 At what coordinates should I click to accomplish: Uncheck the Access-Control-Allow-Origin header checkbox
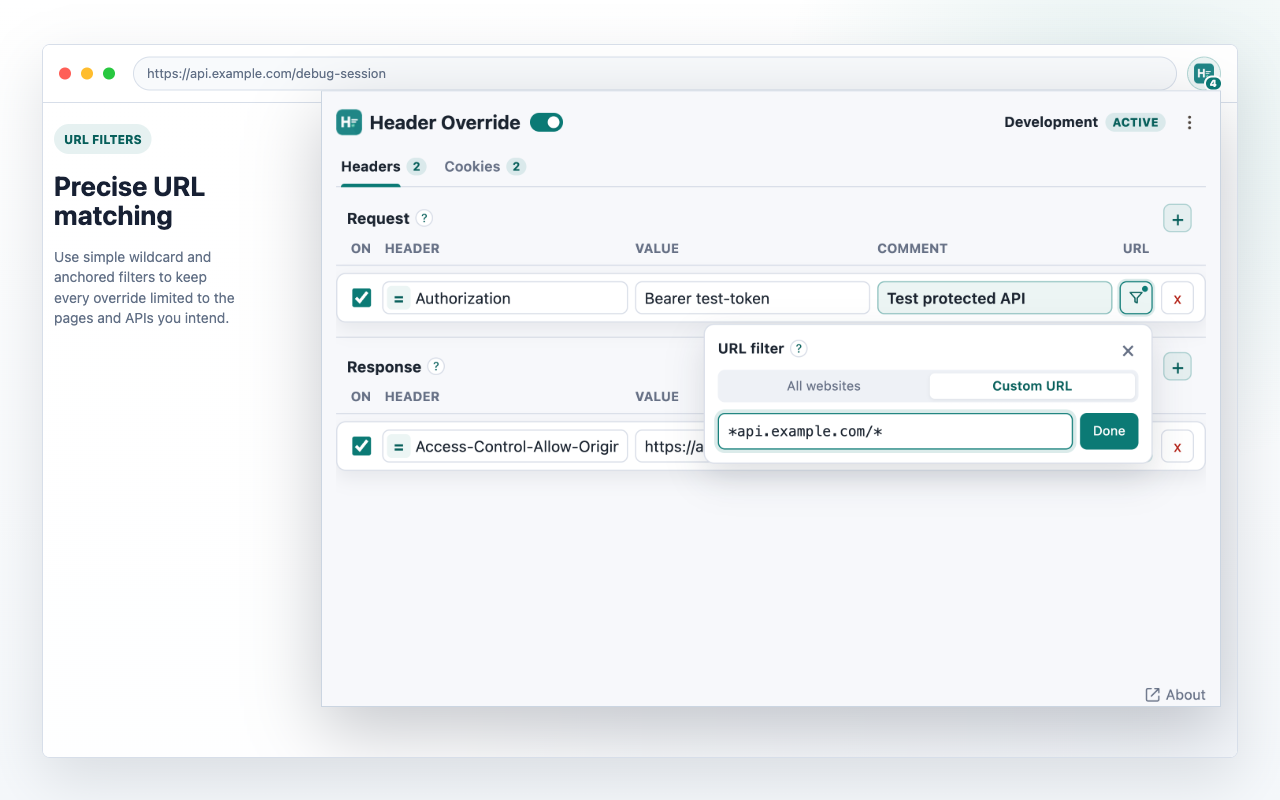[x=362, y=446]
